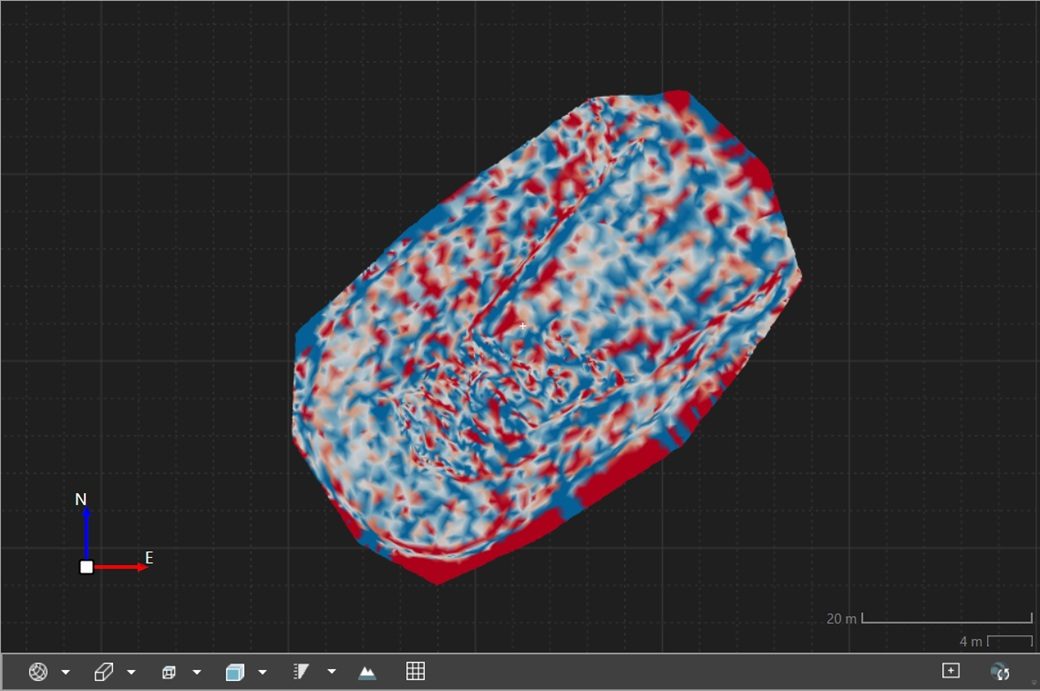Click the wireframe cube view icon
The width and height of the screenshot is (1040, 691).
(x=169, y=672)
